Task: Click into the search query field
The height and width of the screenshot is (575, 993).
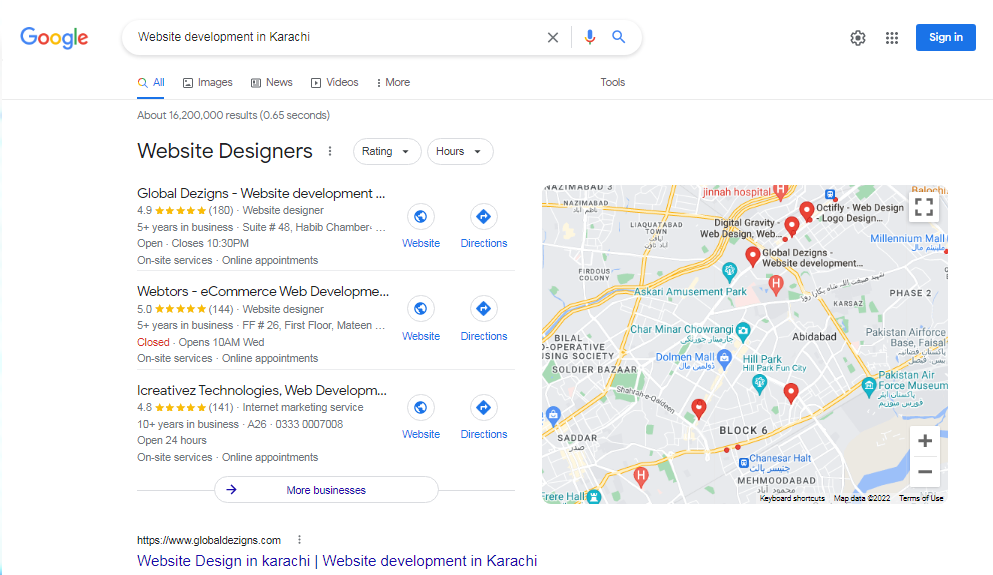Action: point(330,37)
